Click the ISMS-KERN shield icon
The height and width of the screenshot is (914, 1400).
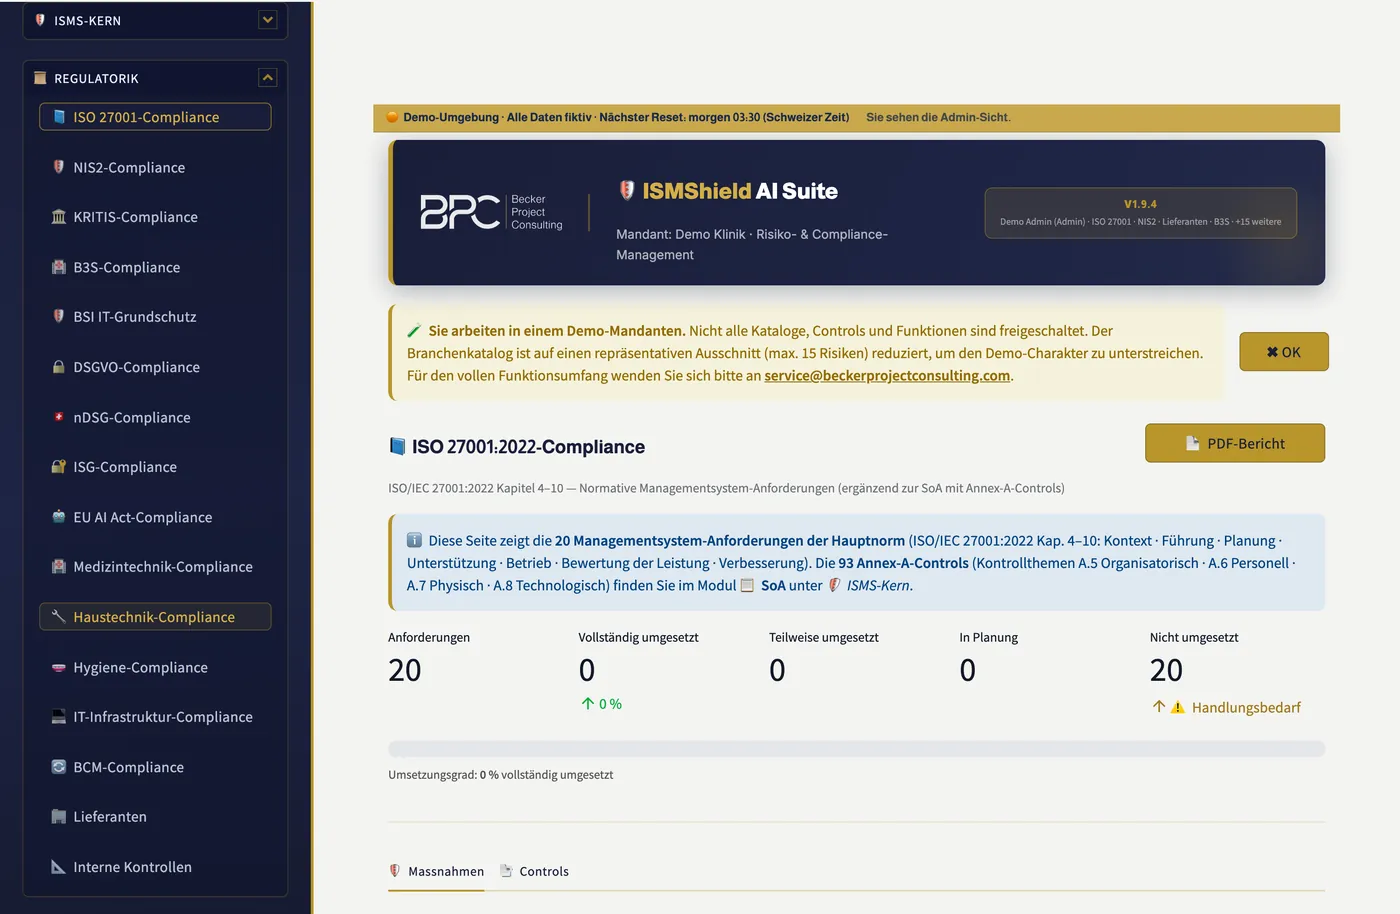[x=40, y=20]
